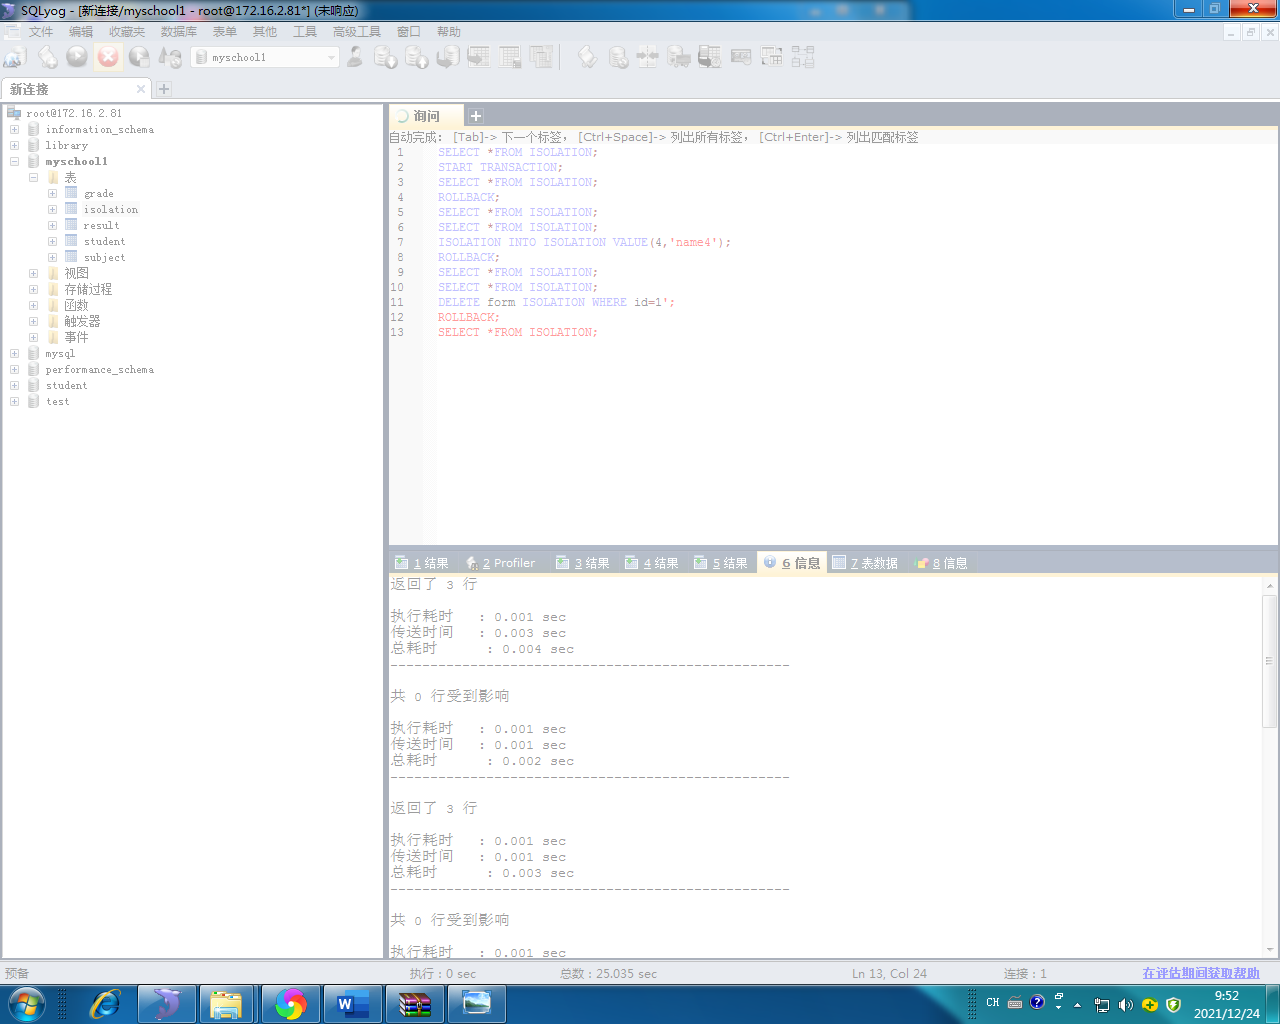Create a new query editor via toolbar icon
The image size is (1280, 1024).
tap(47, 57)
